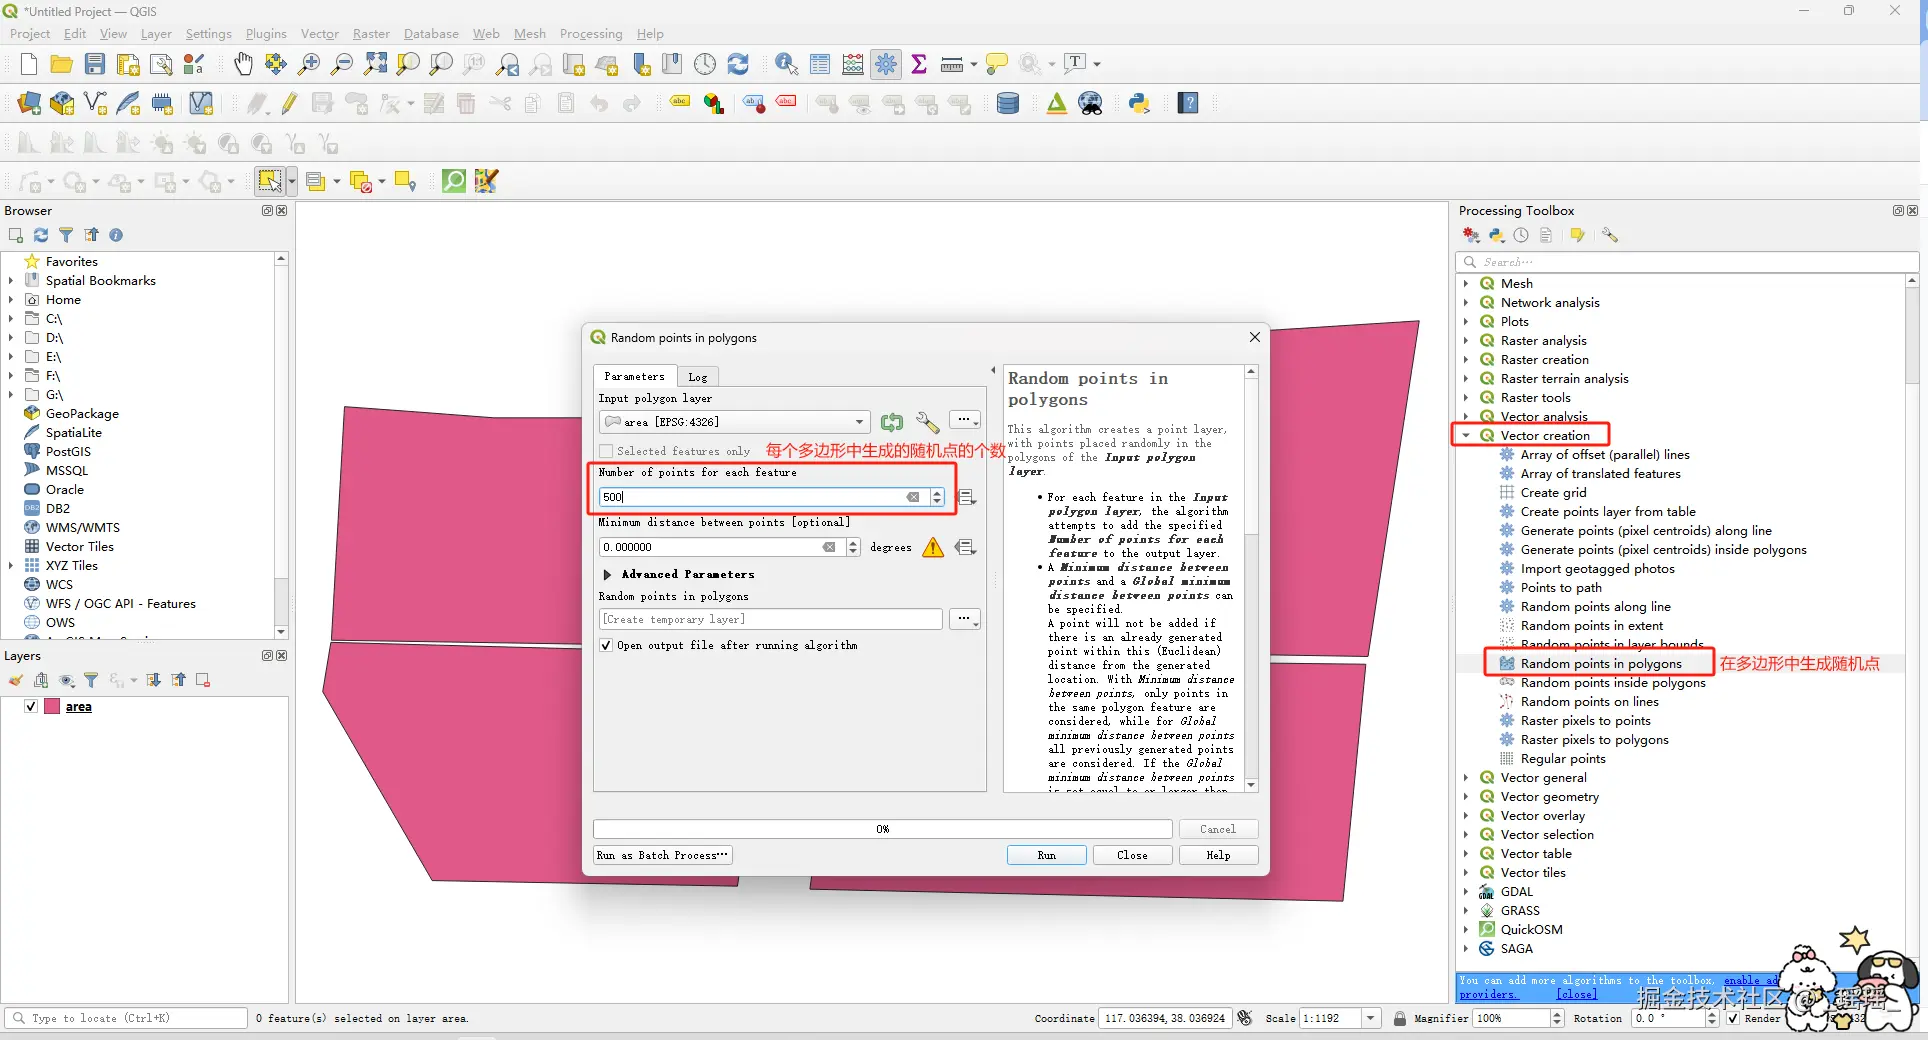Click the Help button in the dialog
Image resolution: width=1928 pixels, height=1040 pixels.
(1218, 855)
